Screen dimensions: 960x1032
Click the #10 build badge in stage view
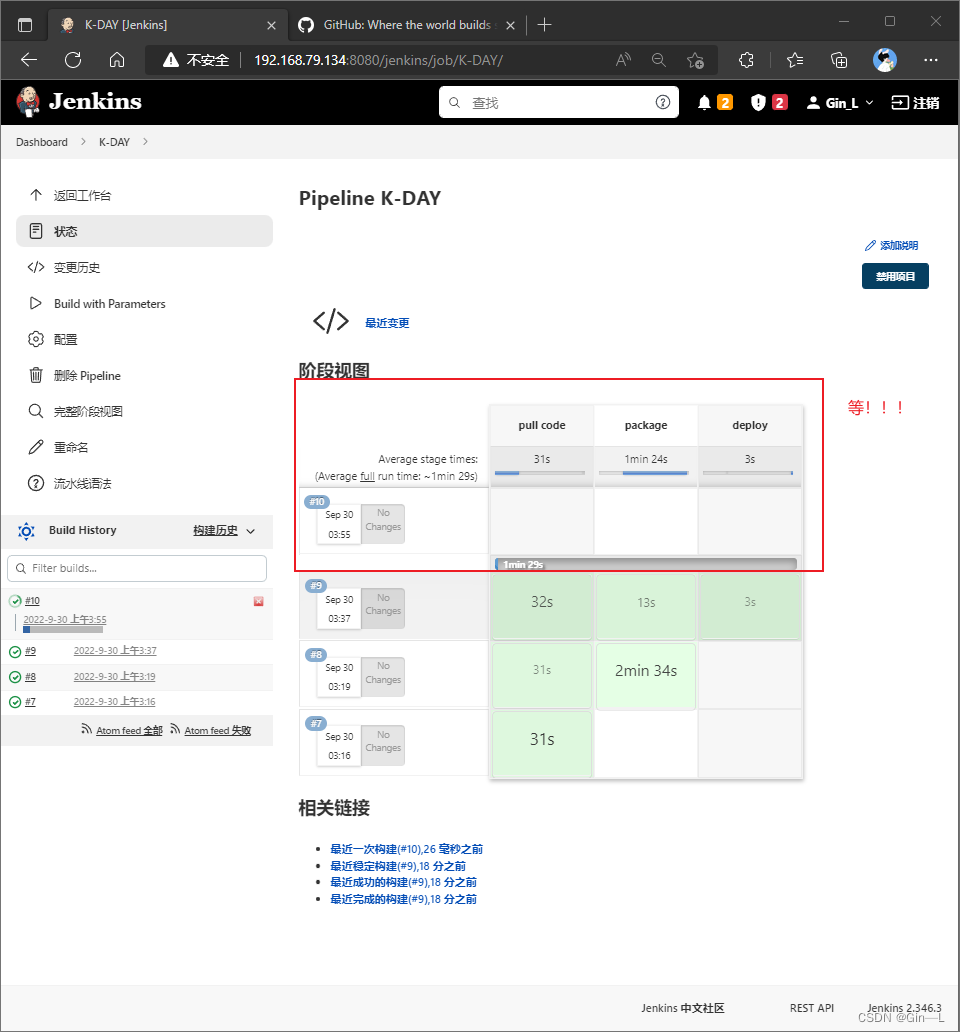tap(316, 502)
